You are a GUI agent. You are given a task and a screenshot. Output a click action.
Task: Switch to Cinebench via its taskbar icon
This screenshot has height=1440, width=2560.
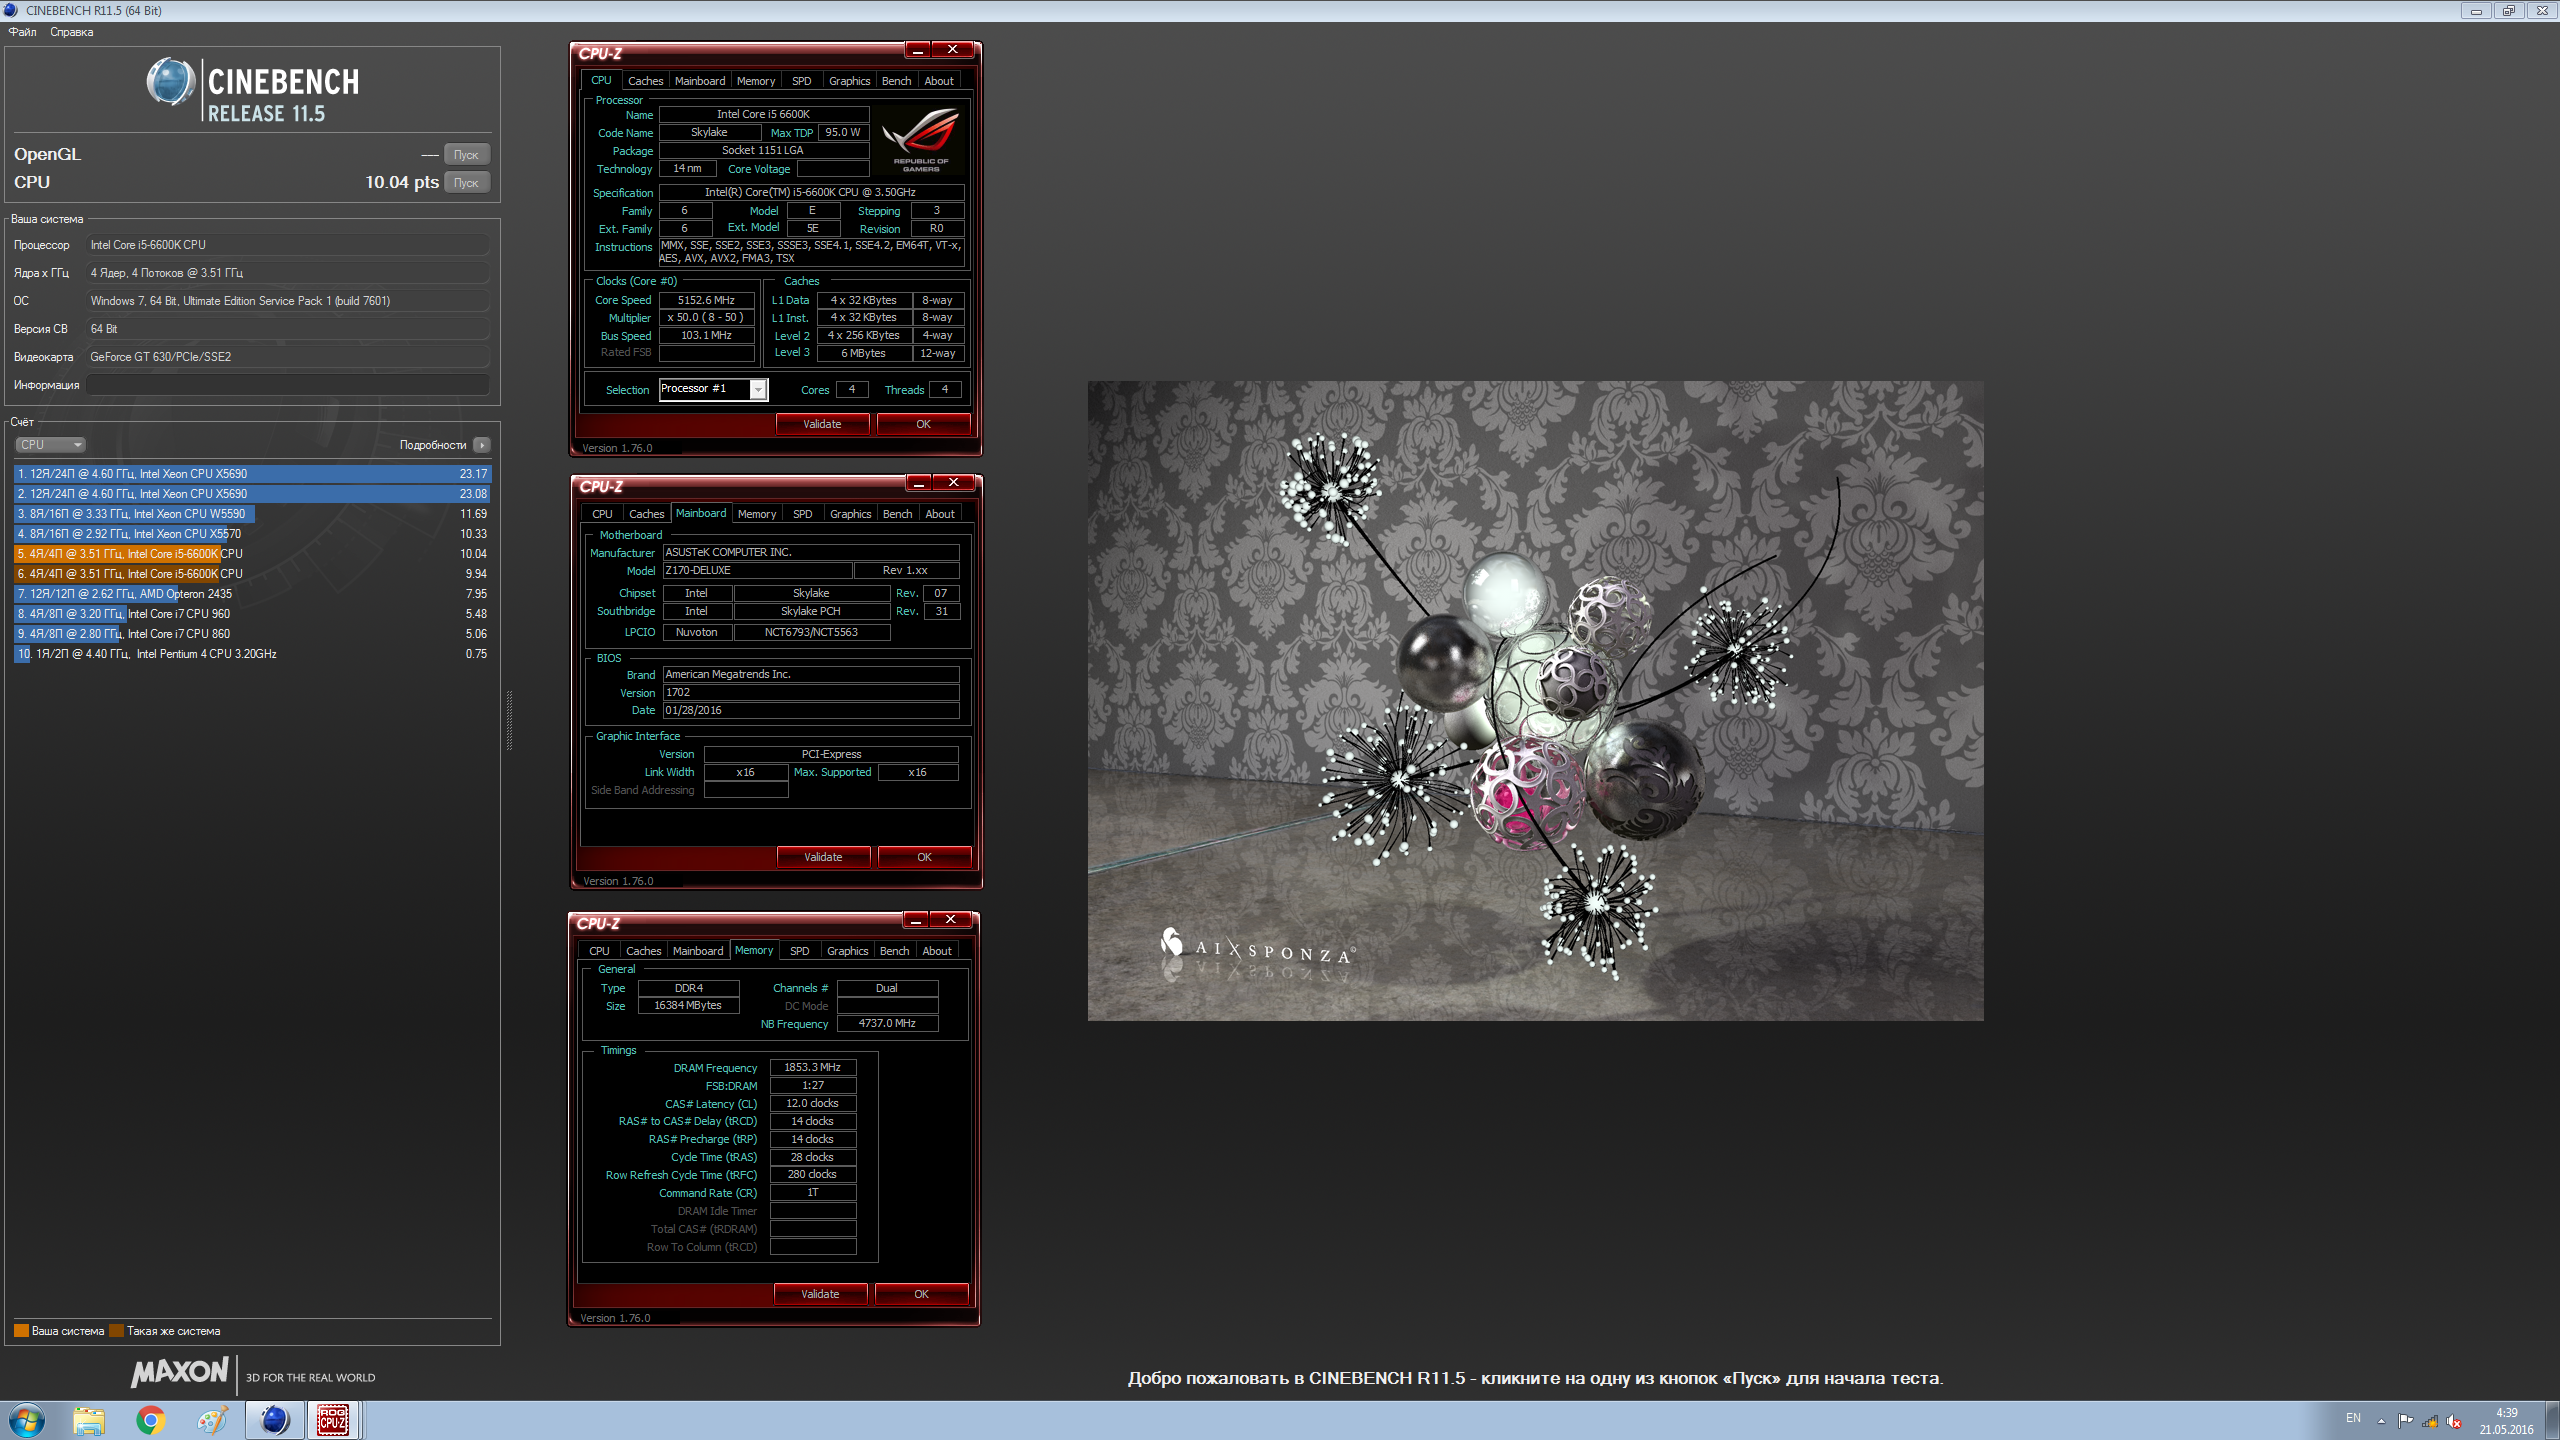(x=274, y=1420)
